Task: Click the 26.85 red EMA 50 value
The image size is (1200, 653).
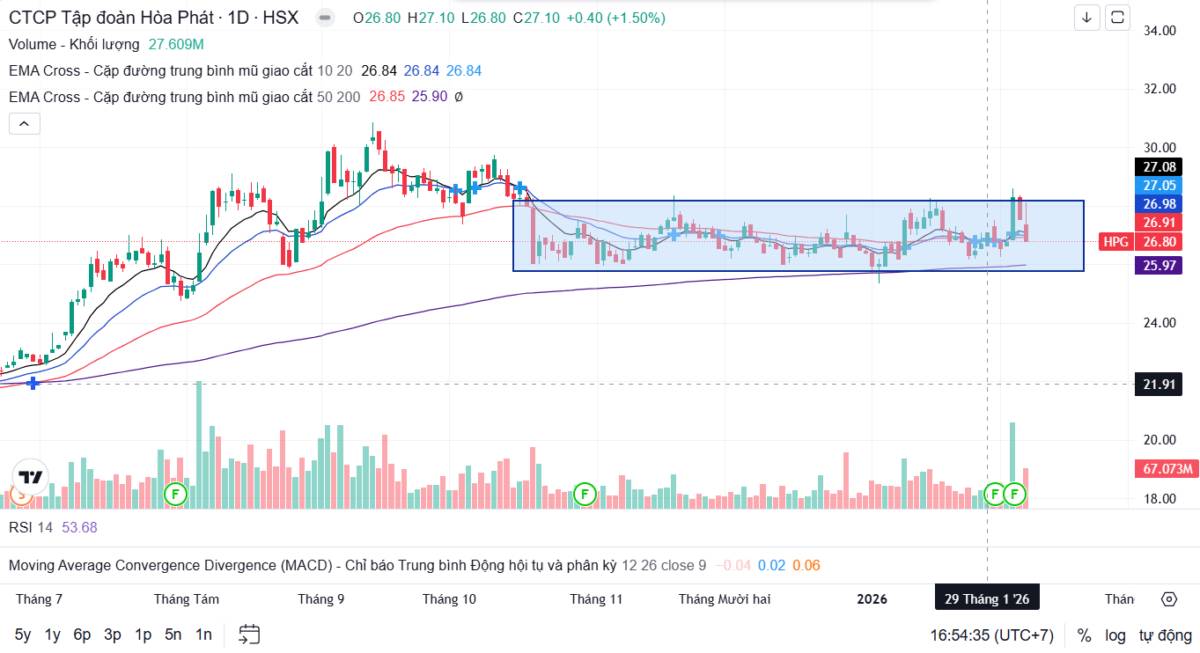Action: coord(387,97)
